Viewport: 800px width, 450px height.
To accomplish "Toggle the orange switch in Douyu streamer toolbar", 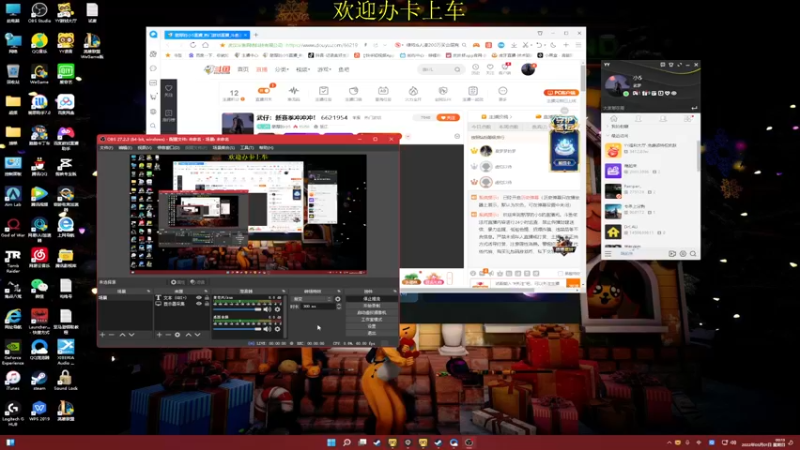I will (x=264, y=90).
